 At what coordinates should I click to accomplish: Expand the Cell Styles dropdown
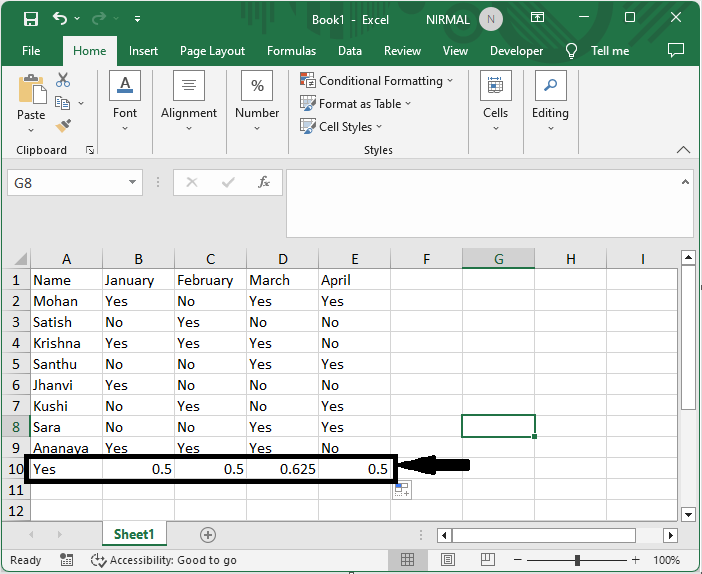click(x=340, y=127)
